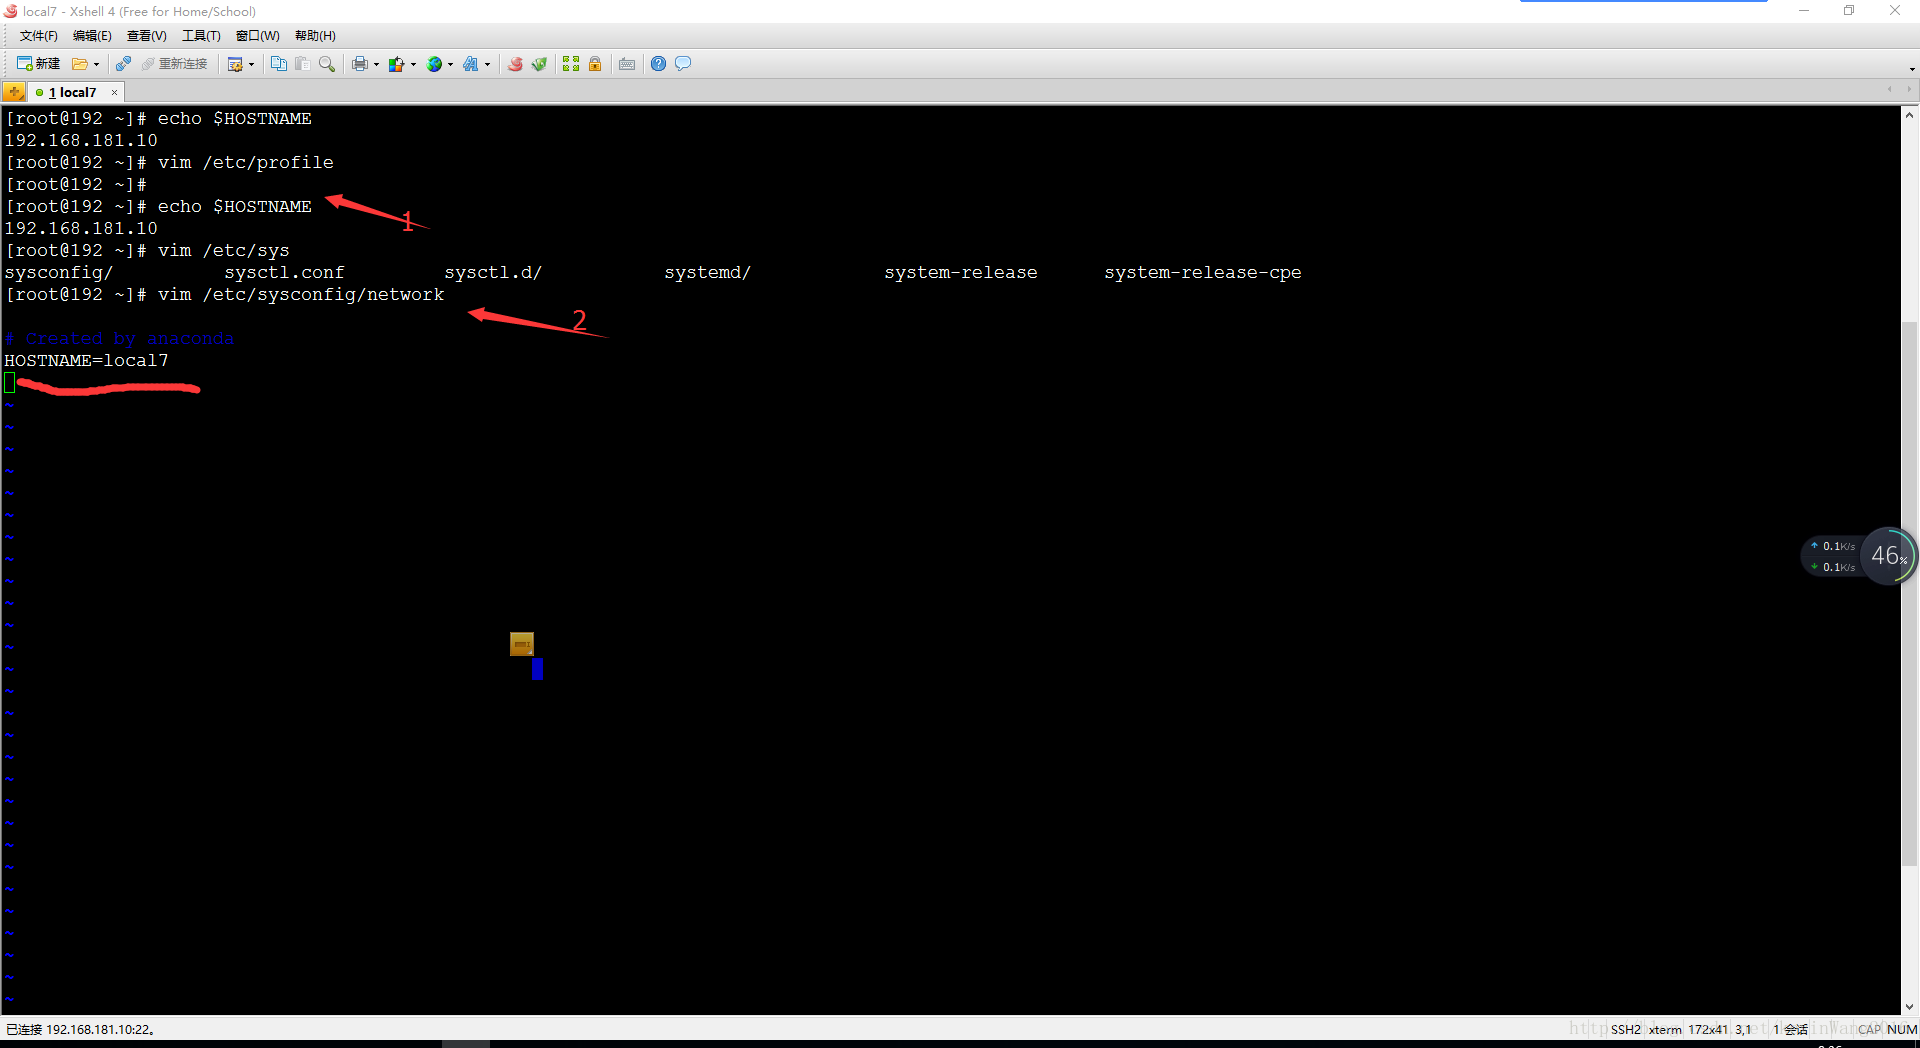
Task: Click the CAP indicator in status bar
Action: [1870, 1029]
